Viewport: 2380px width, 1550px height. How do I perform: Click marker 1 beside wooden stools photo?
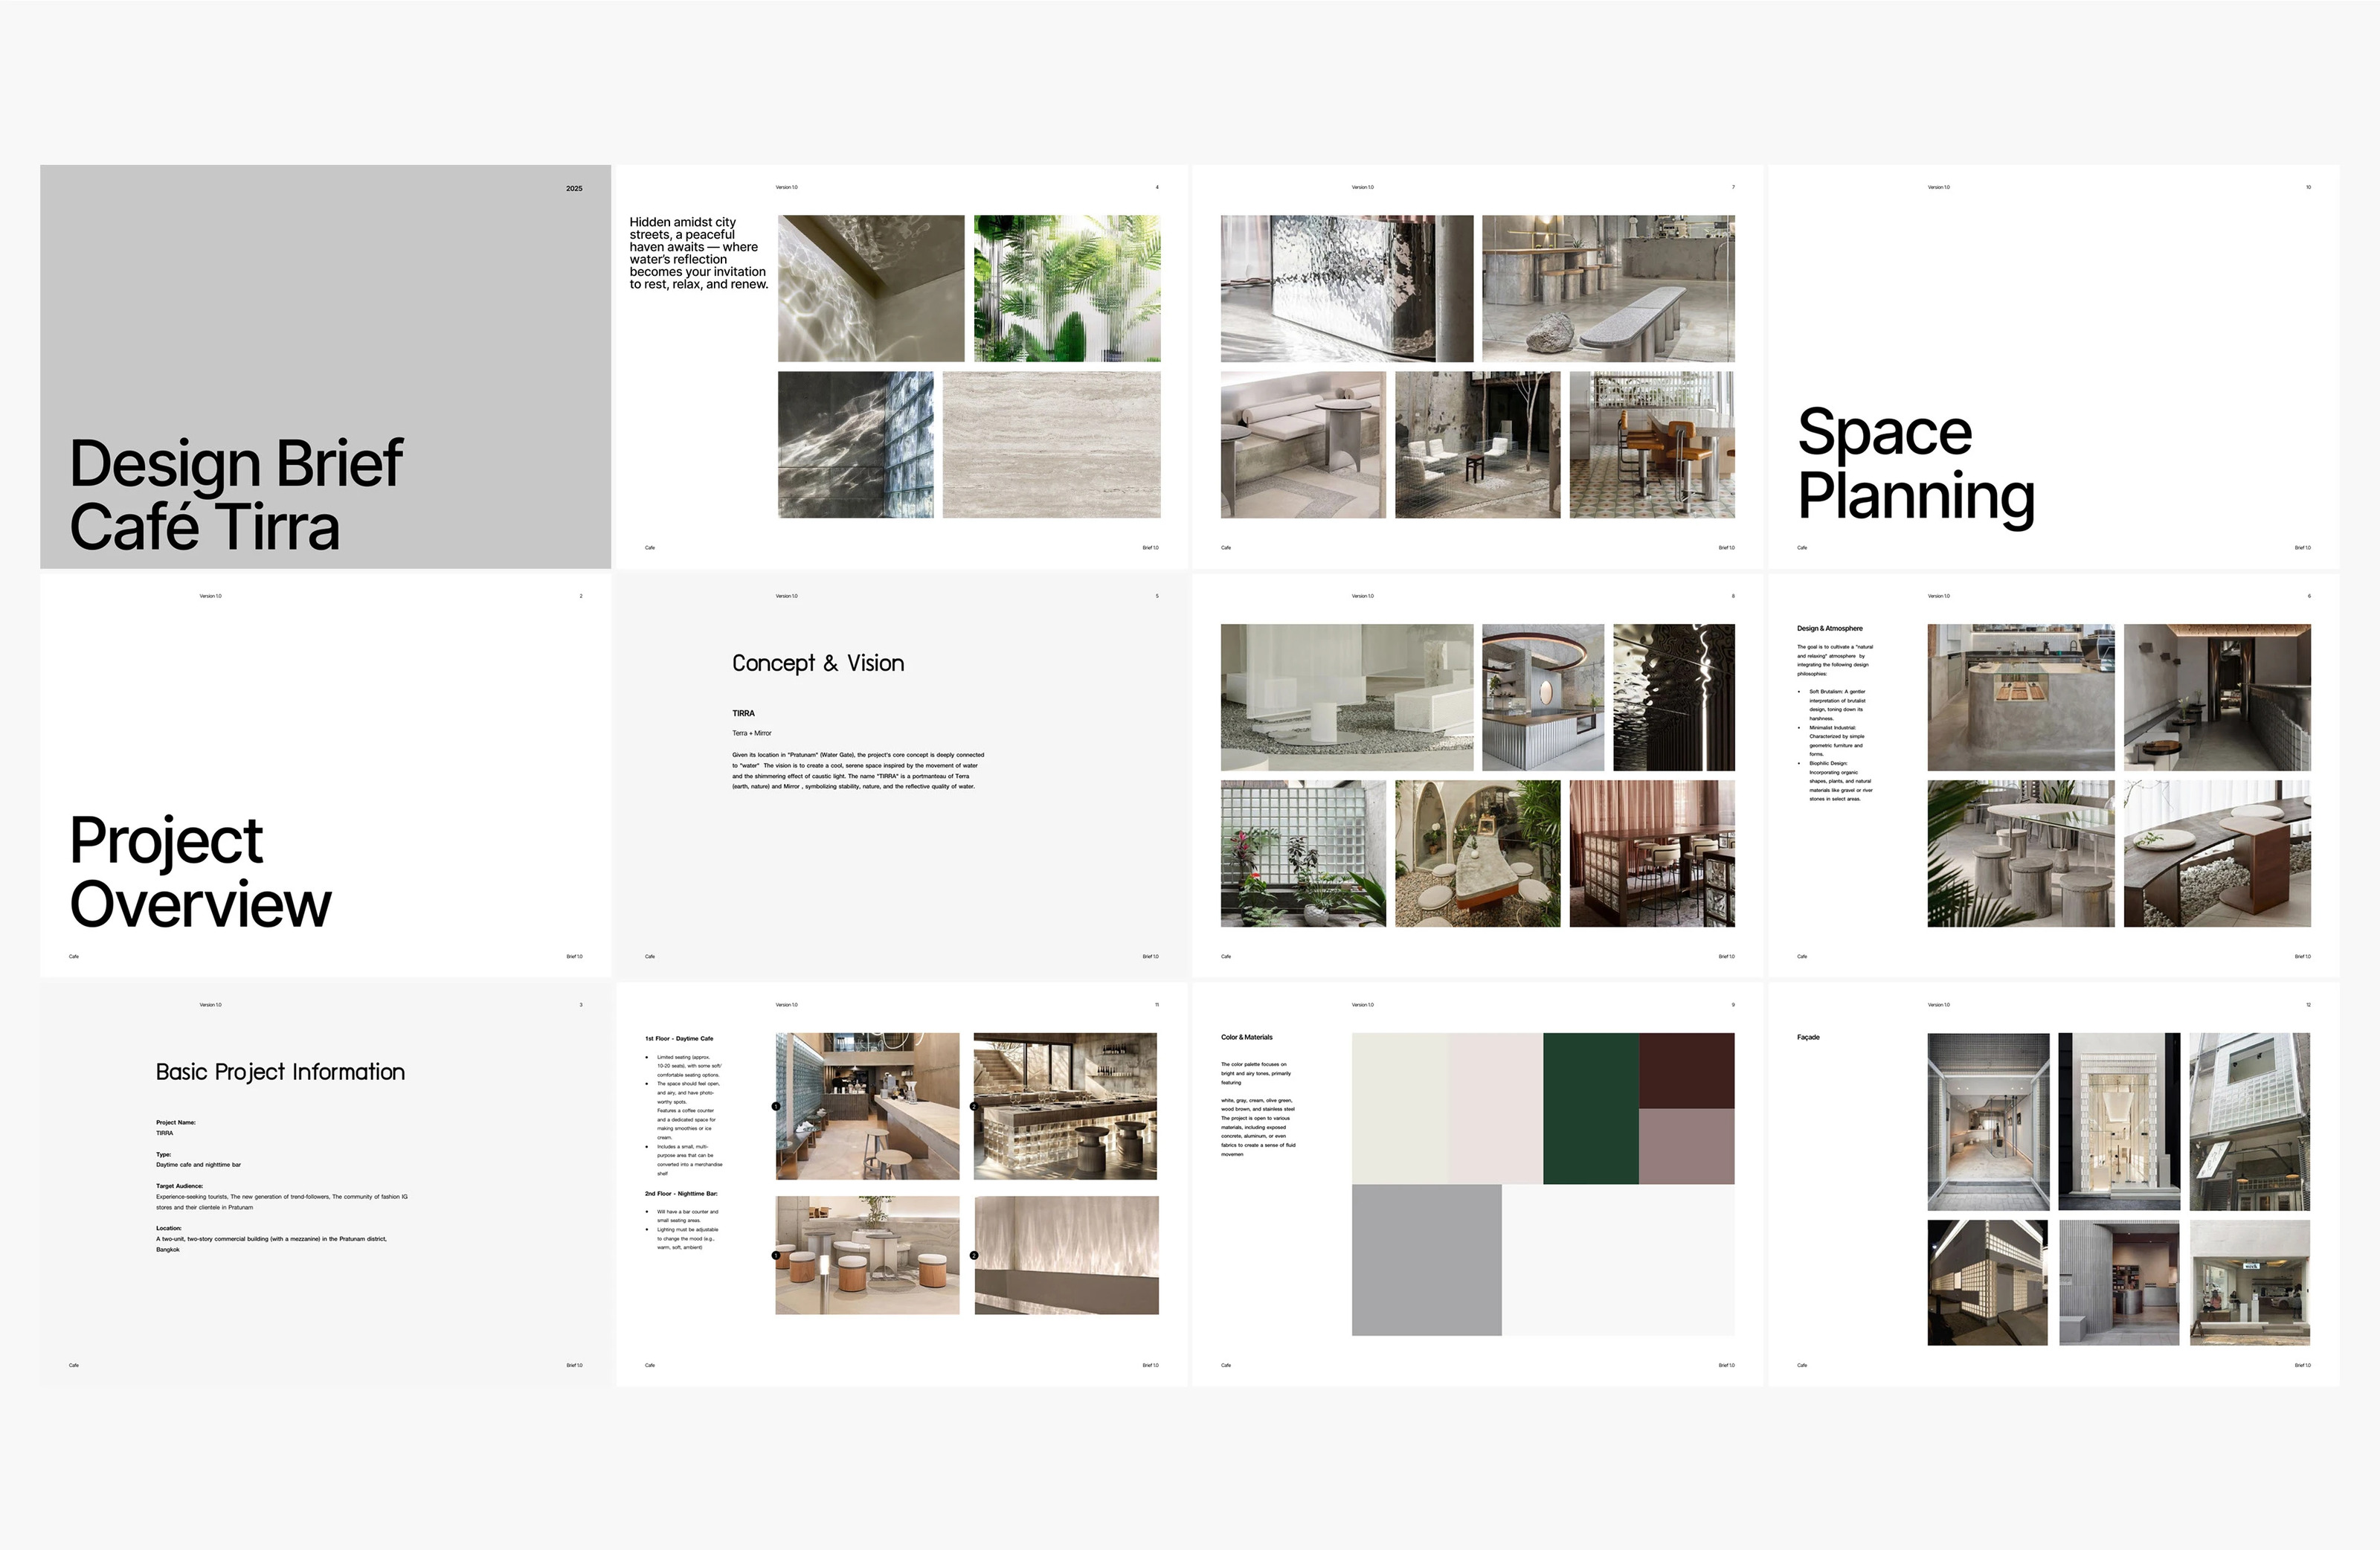point(776,1255)
